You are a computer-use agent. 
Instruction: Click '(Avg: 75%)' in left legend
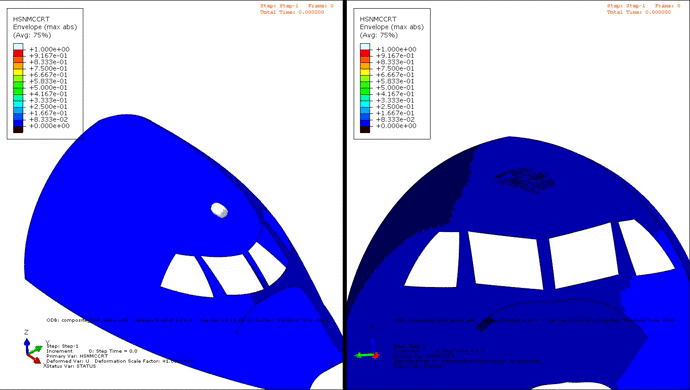(x=32, y=35)
